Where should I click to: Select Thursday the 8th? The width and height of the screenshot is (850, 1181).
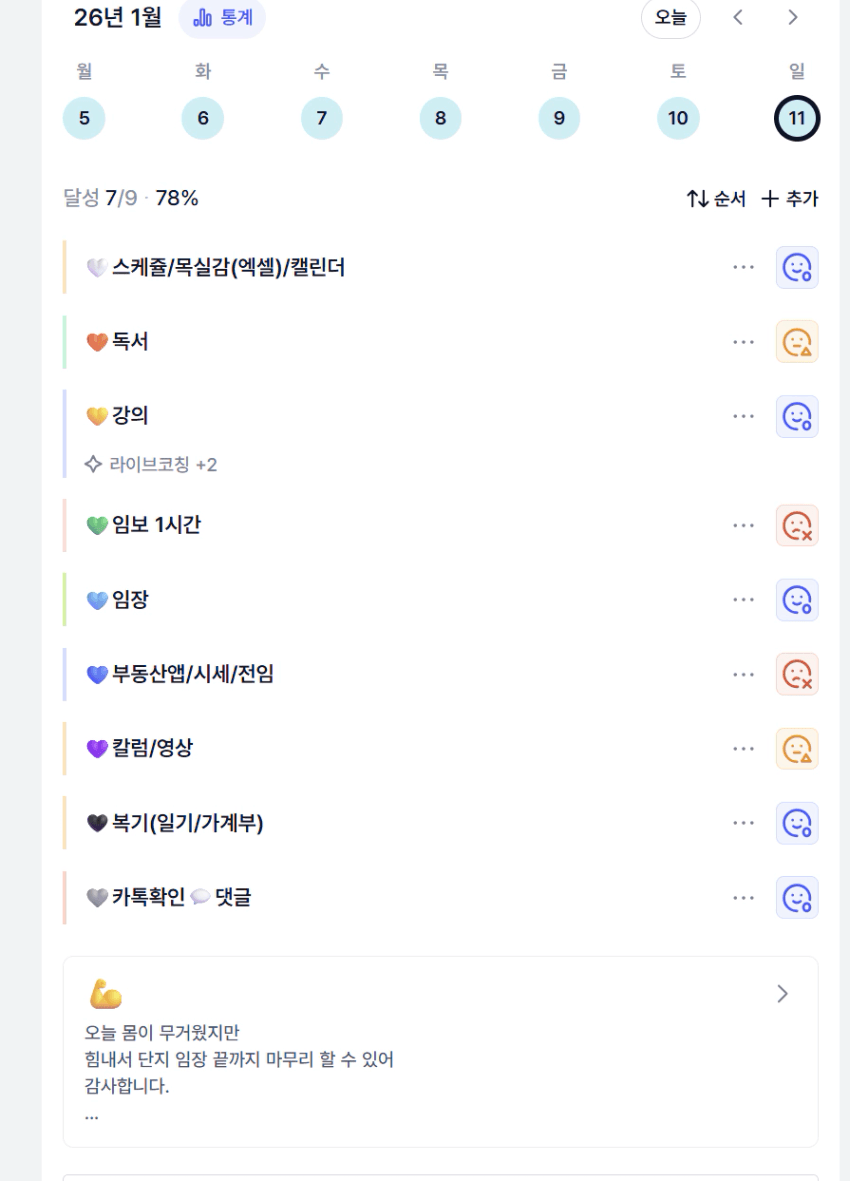coord(440,118)
